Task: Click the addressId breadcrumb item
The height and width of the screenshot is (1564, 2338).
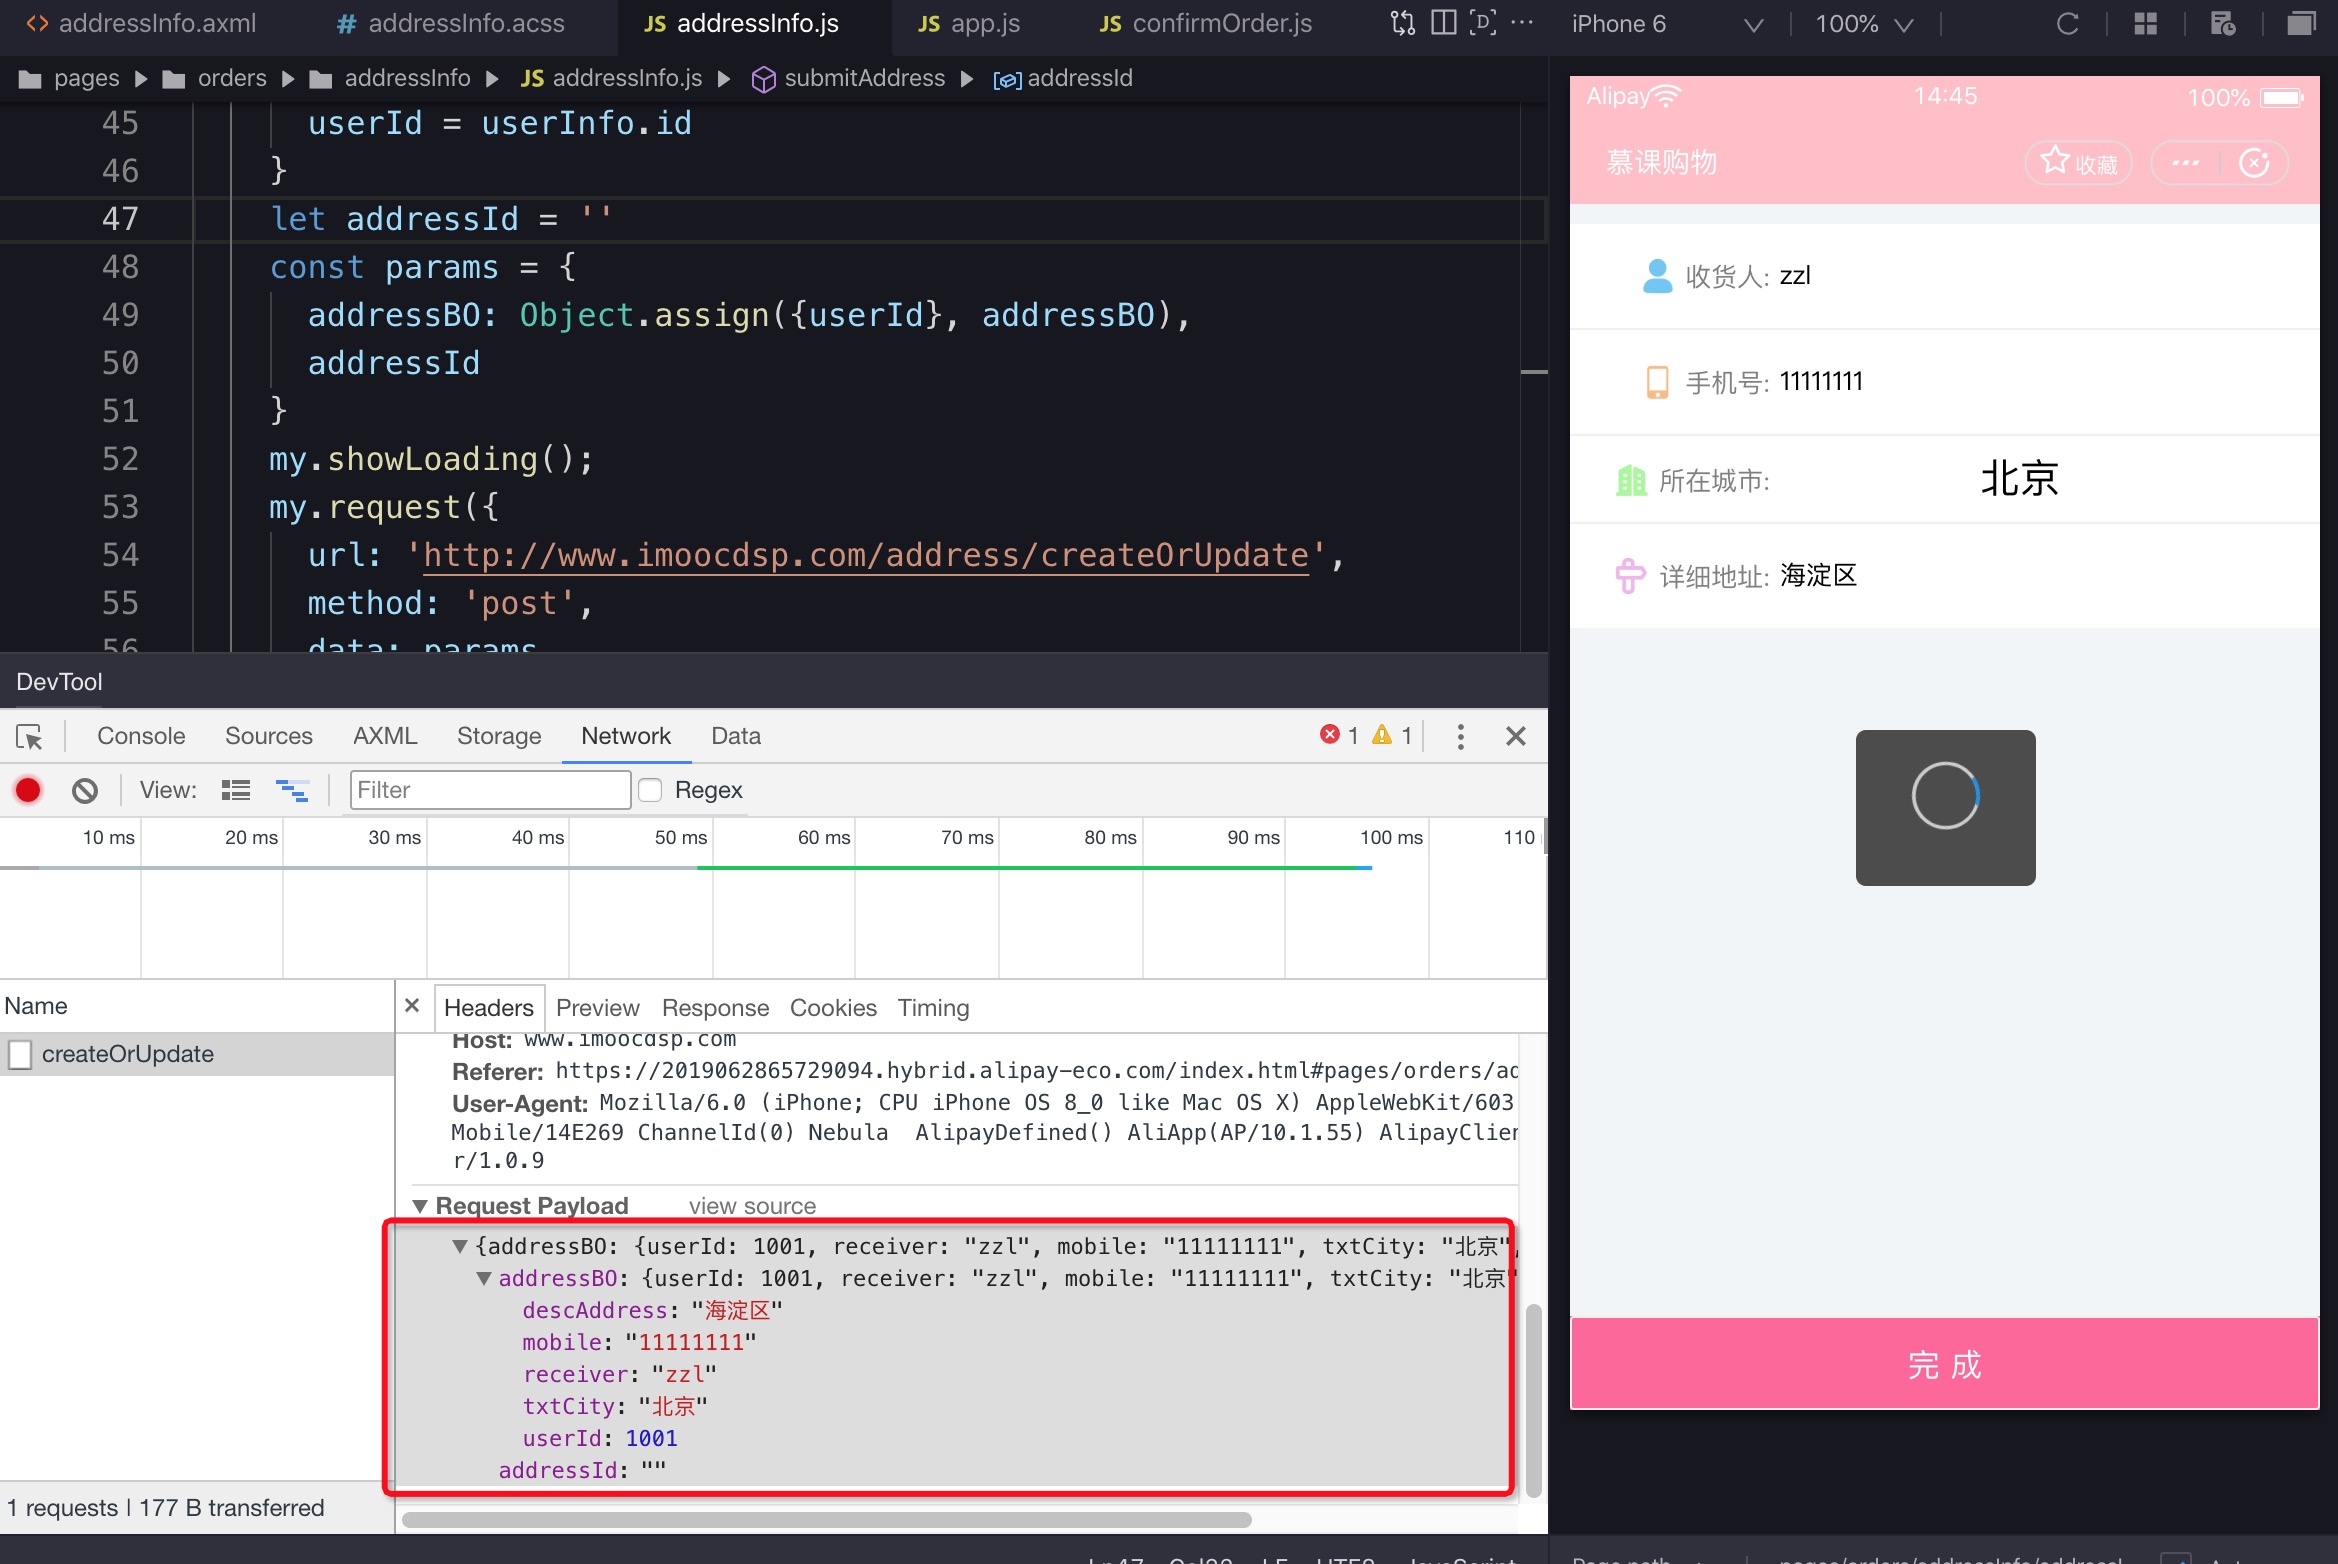Action: 1063,78
